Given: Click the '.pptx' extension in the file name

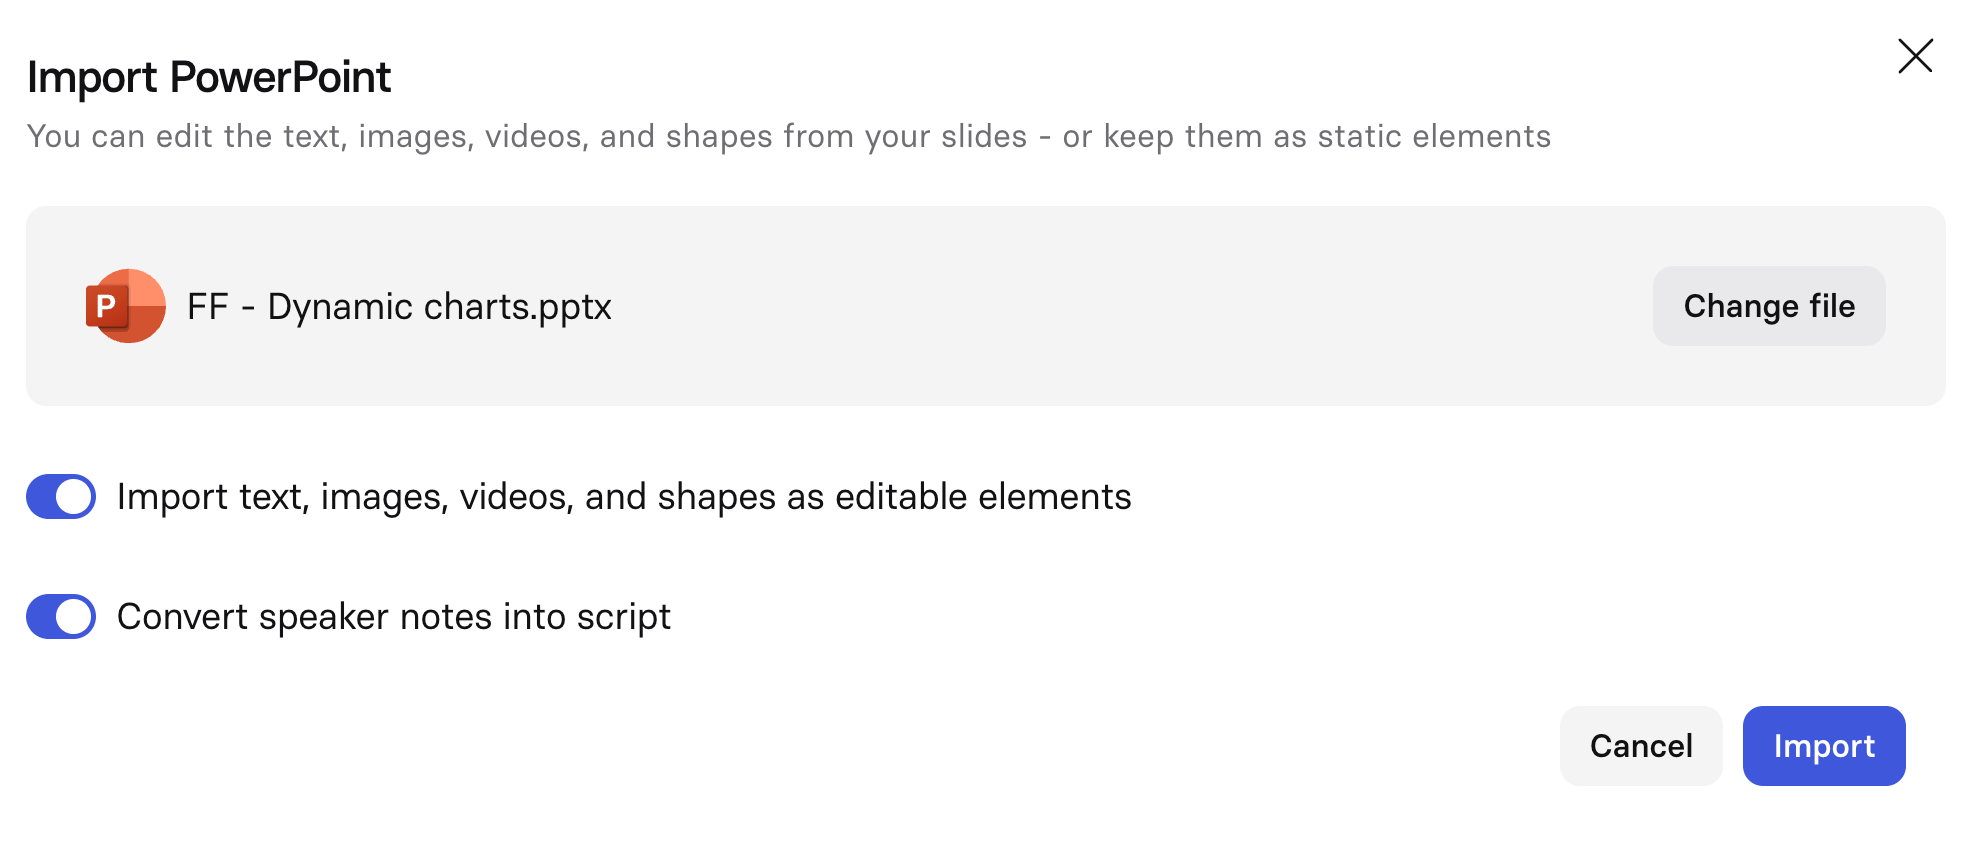Looking at the screenshot, I should (573, 308).
